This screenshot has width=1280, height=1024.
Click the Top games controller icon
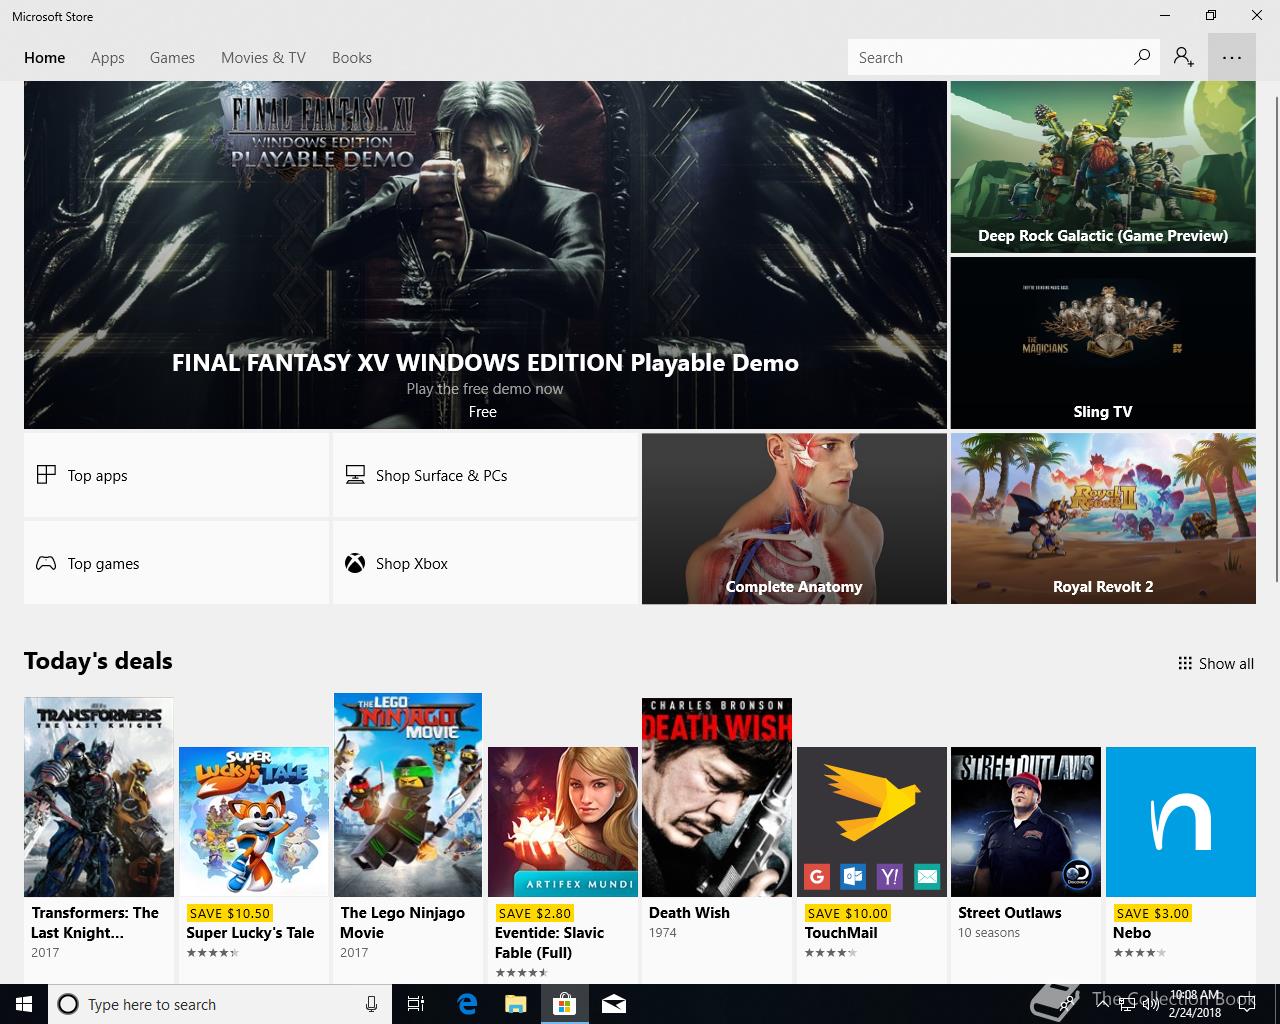46,563
